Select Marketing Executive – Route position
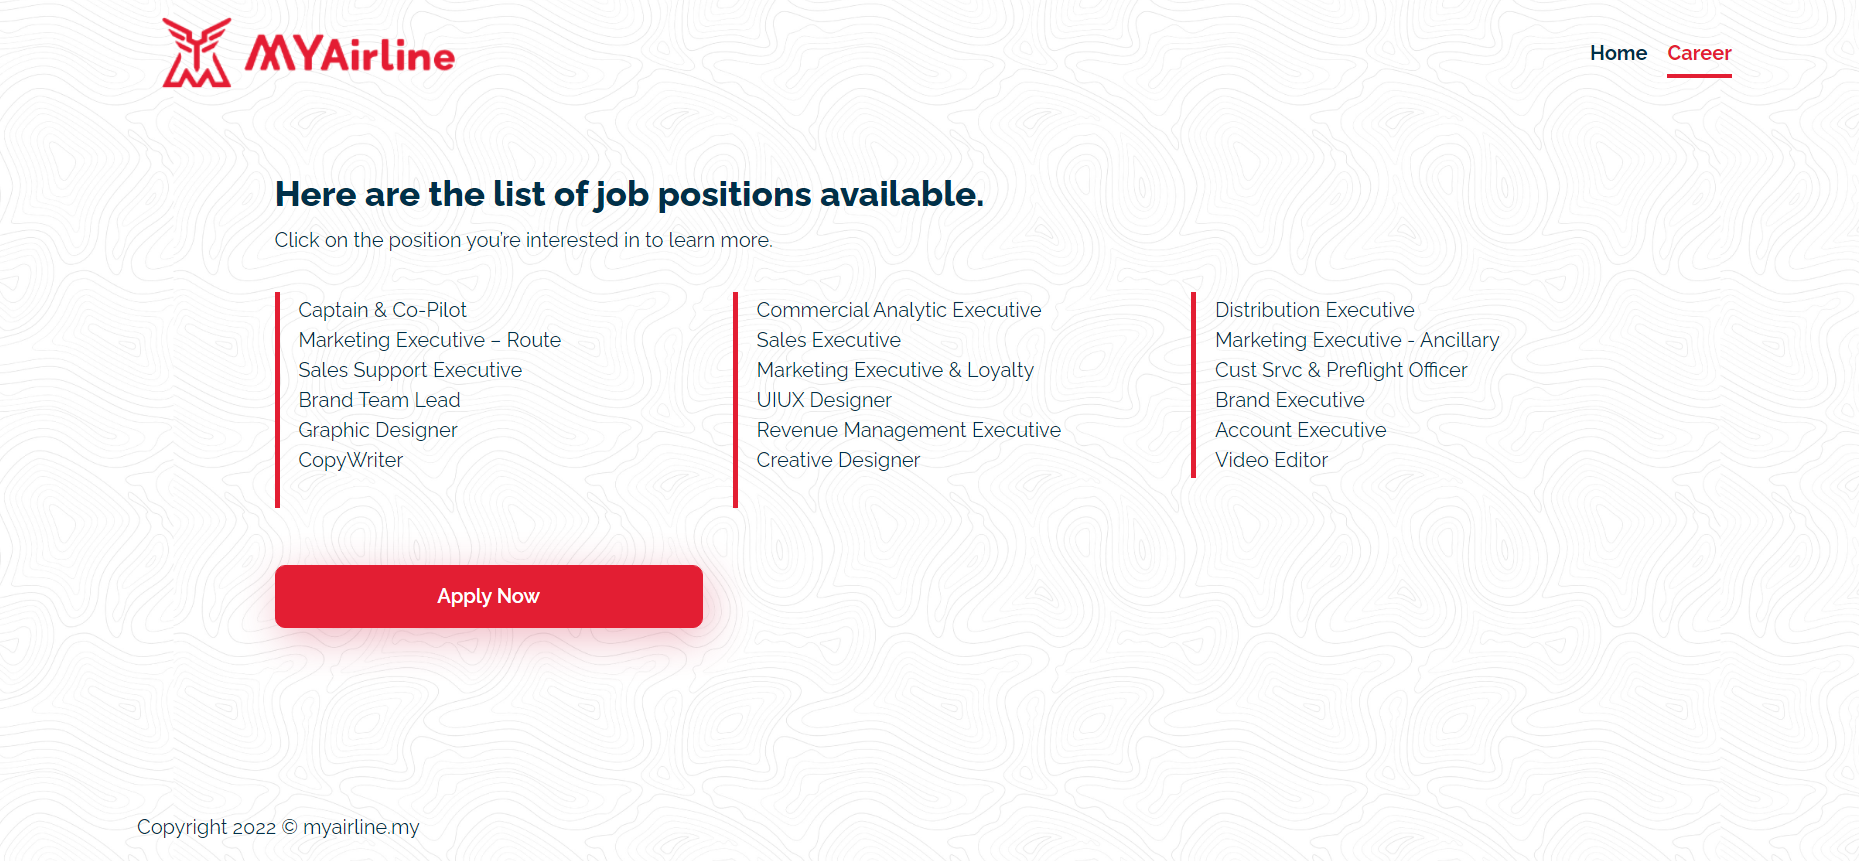The width and height of the screenshot is (1859, 861). click(429, 340)
